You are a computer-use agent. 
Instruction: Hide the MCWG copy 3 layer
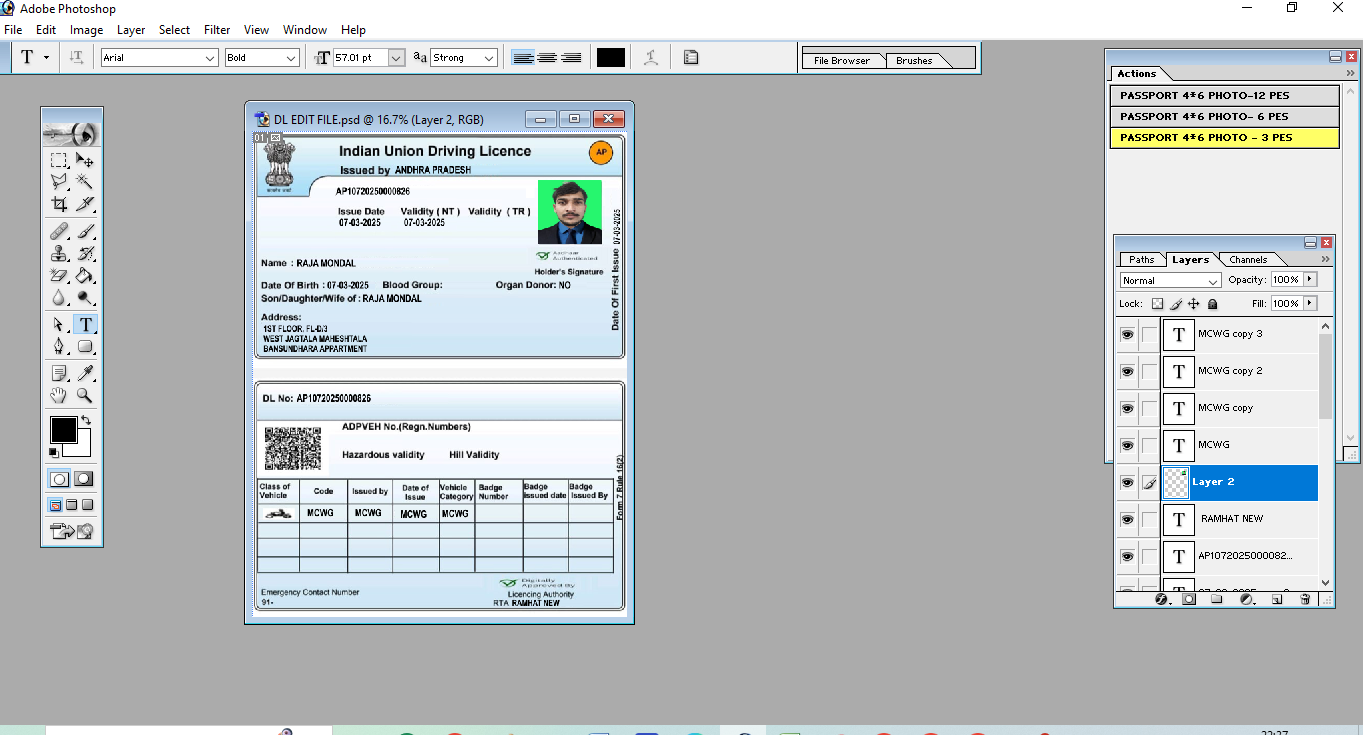[x=1127, y=334]
